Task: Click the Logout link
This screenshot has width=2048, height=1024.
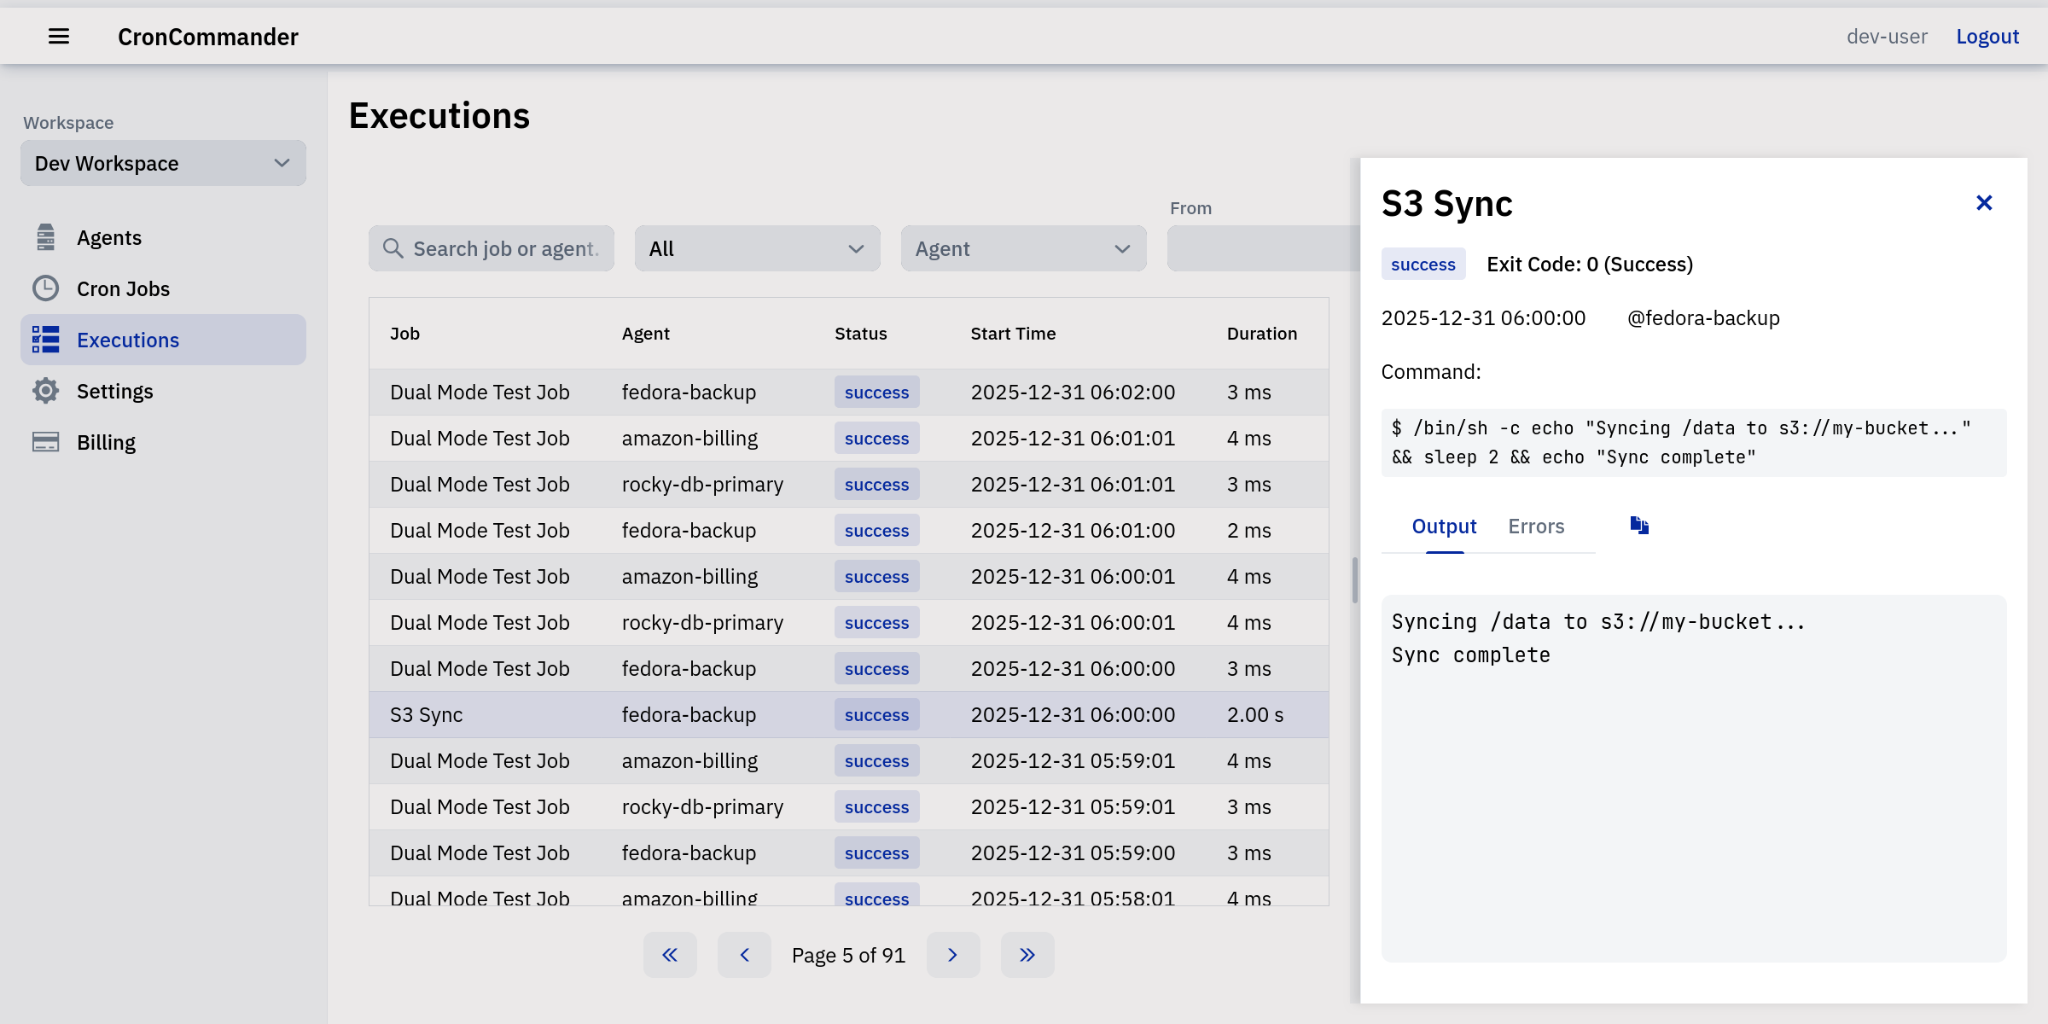Action: [x=1987, y=37]
